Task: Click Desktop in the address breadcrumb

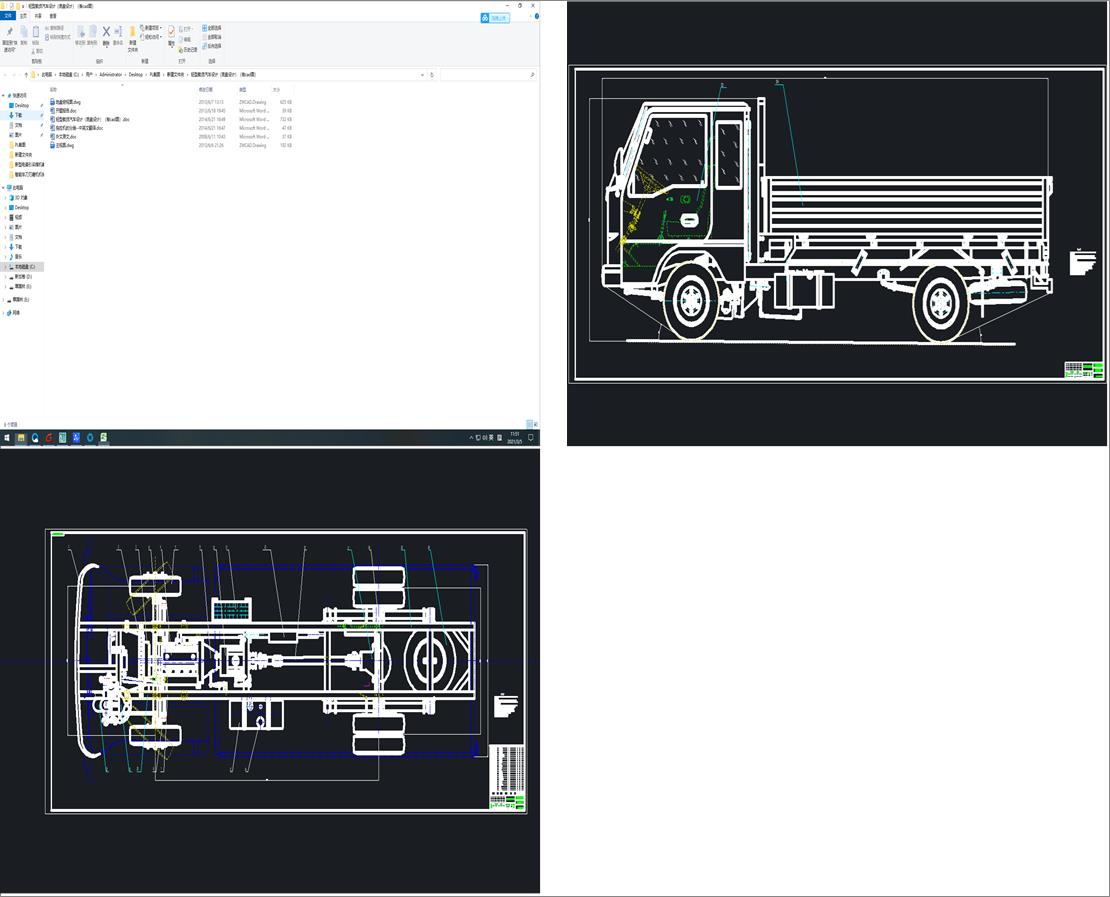Action: (135, 74)
